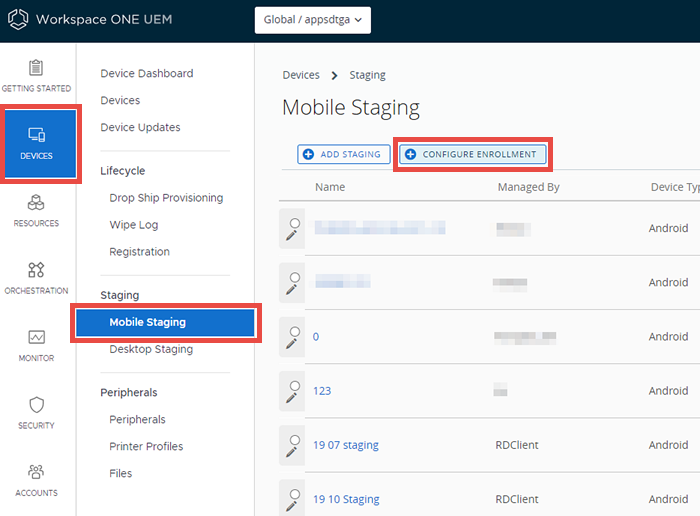This screenshot has width=700, height=516.
Task: Open the Files menu item
Action: [x=121, y=473]
